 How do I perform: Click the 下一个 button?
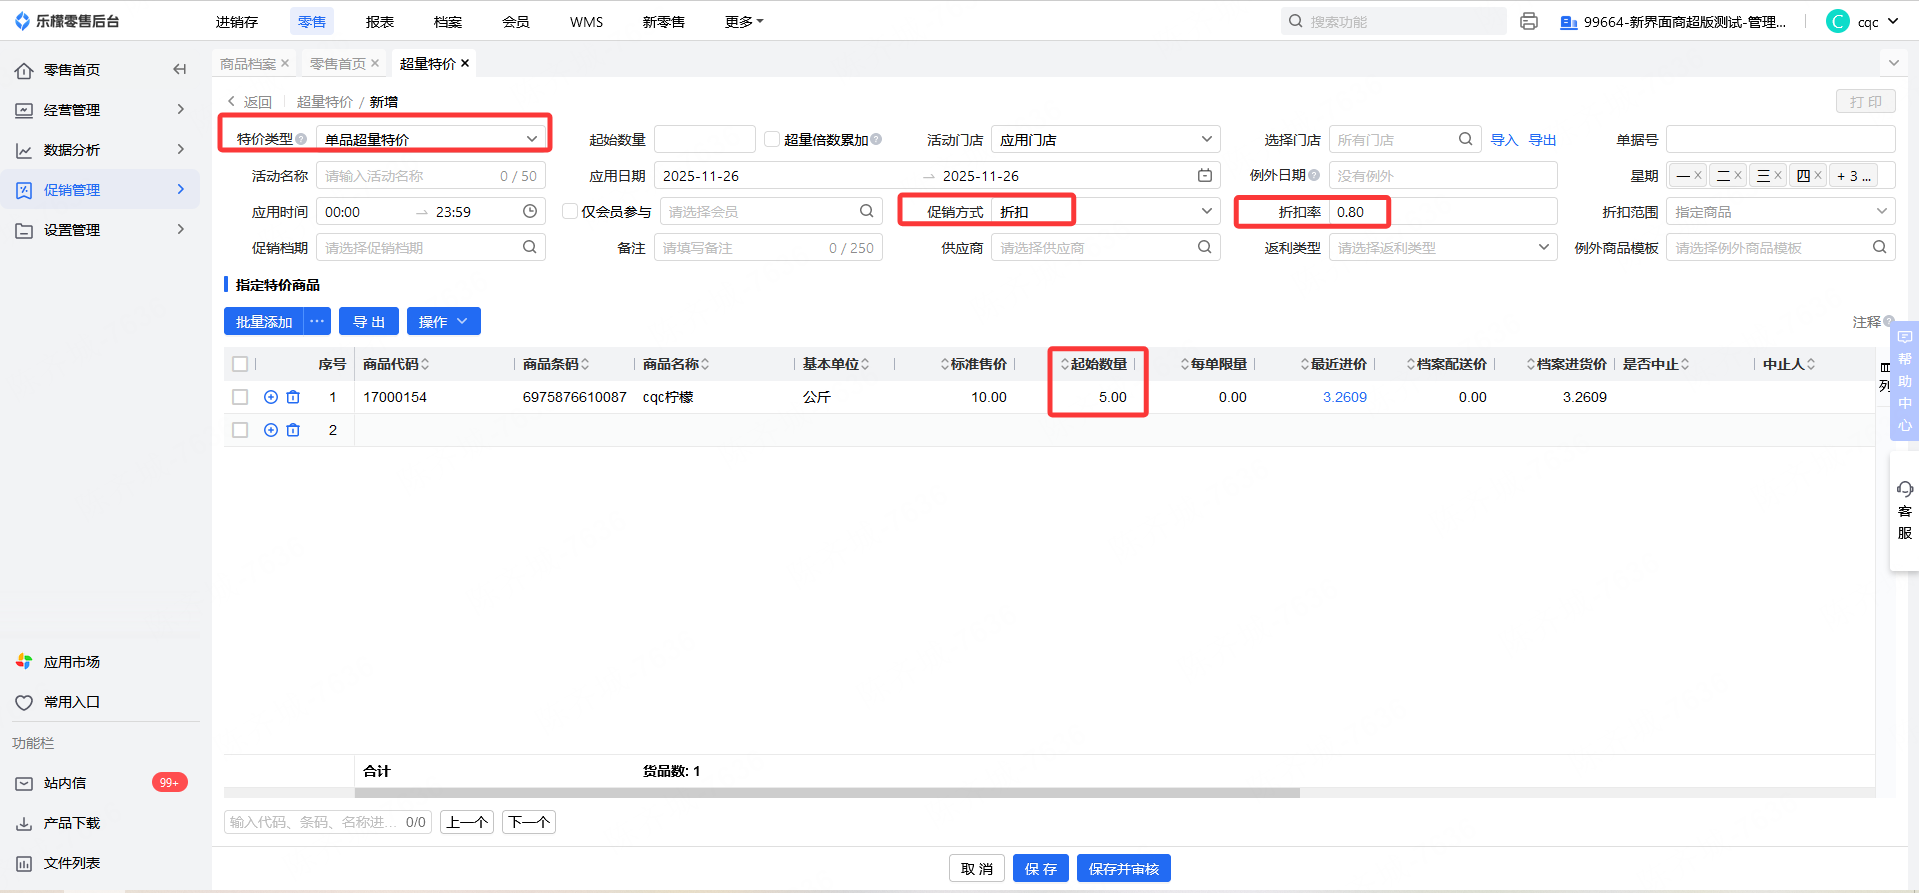[529, 822]
